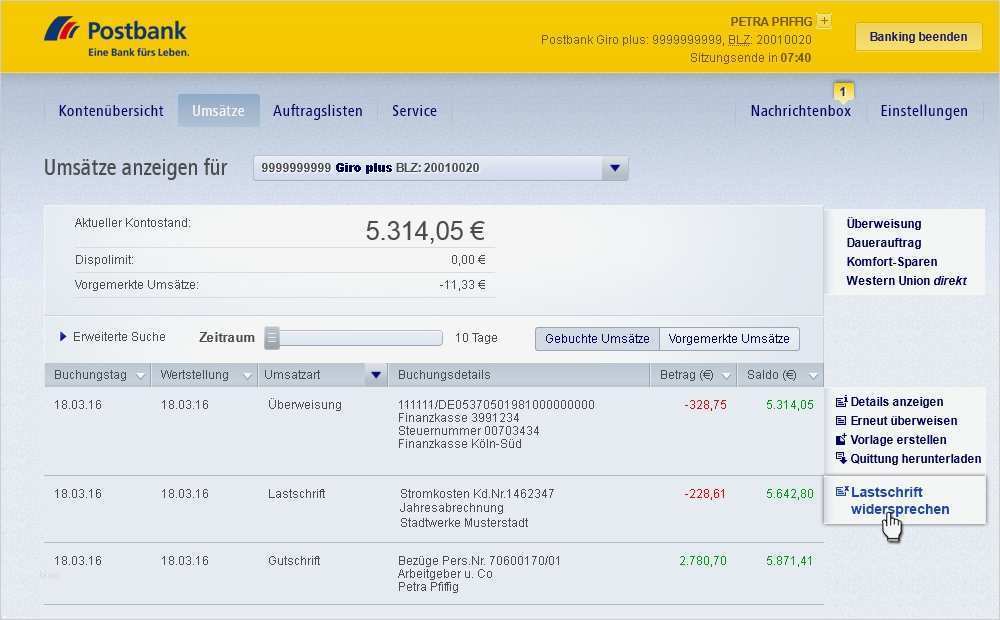Open the Dauerauftrag link
This screenshot has height=620, width=1000.
pyautogui.click(x=884, y=243)
